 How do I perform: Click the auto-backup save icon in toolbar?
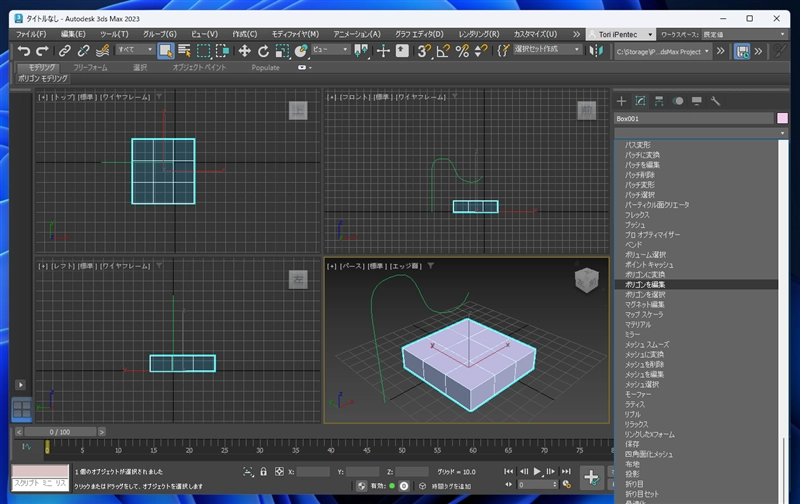(742, 51)
